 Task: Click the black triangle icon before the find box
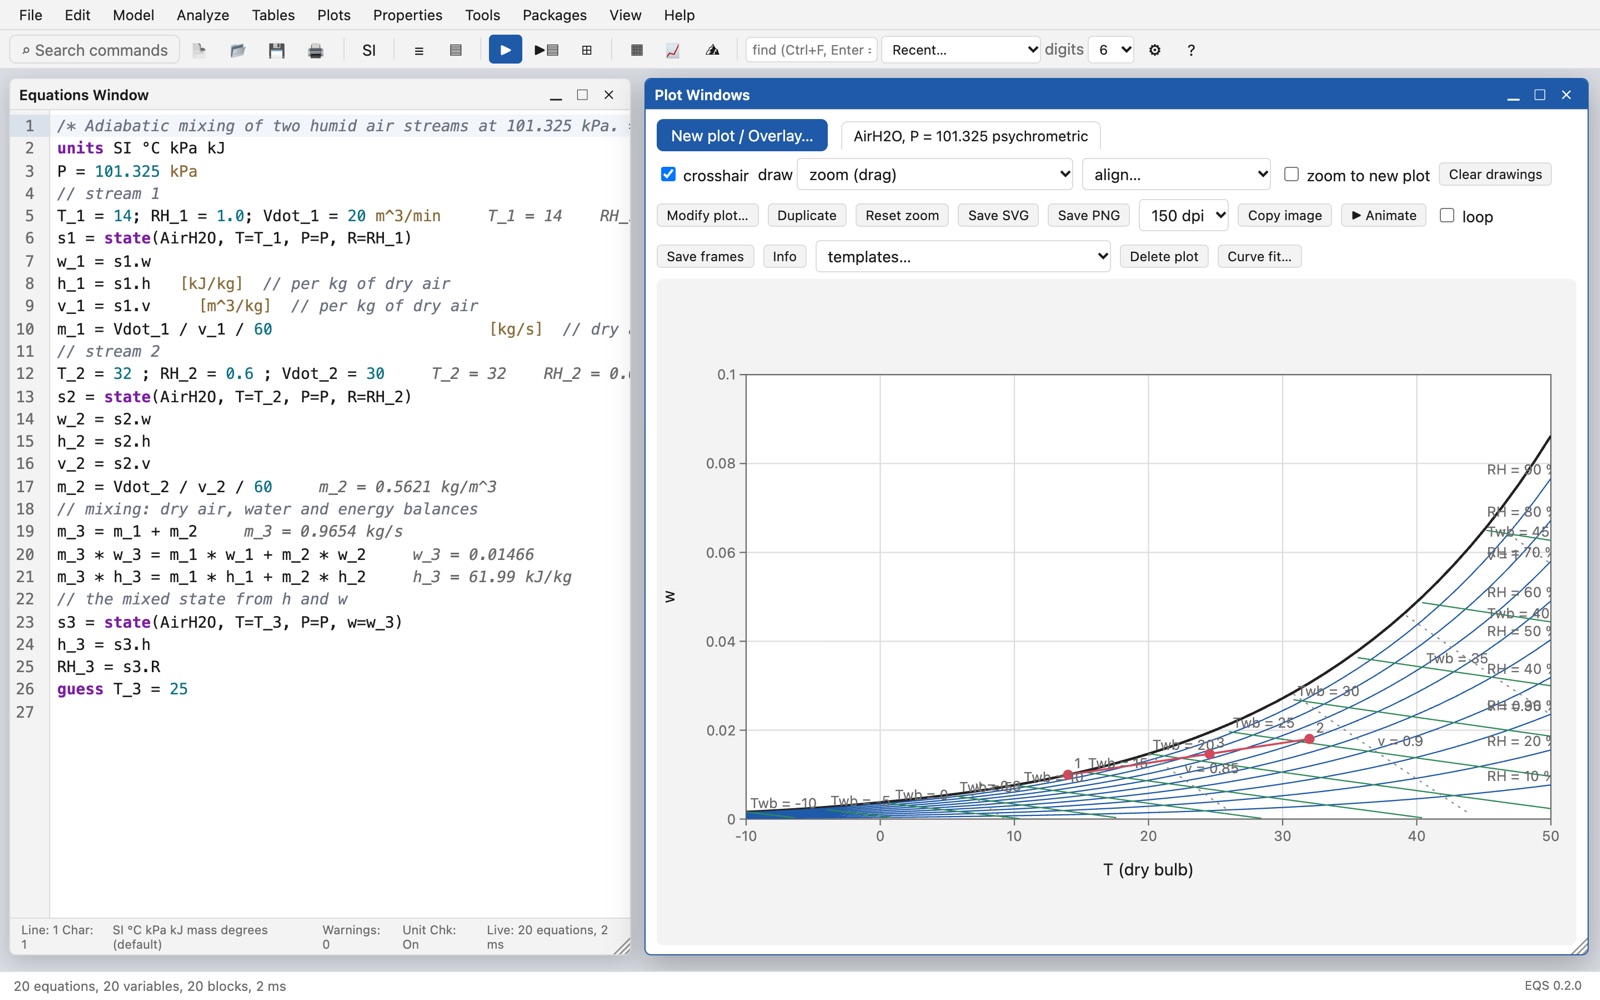tap(712, 50)
